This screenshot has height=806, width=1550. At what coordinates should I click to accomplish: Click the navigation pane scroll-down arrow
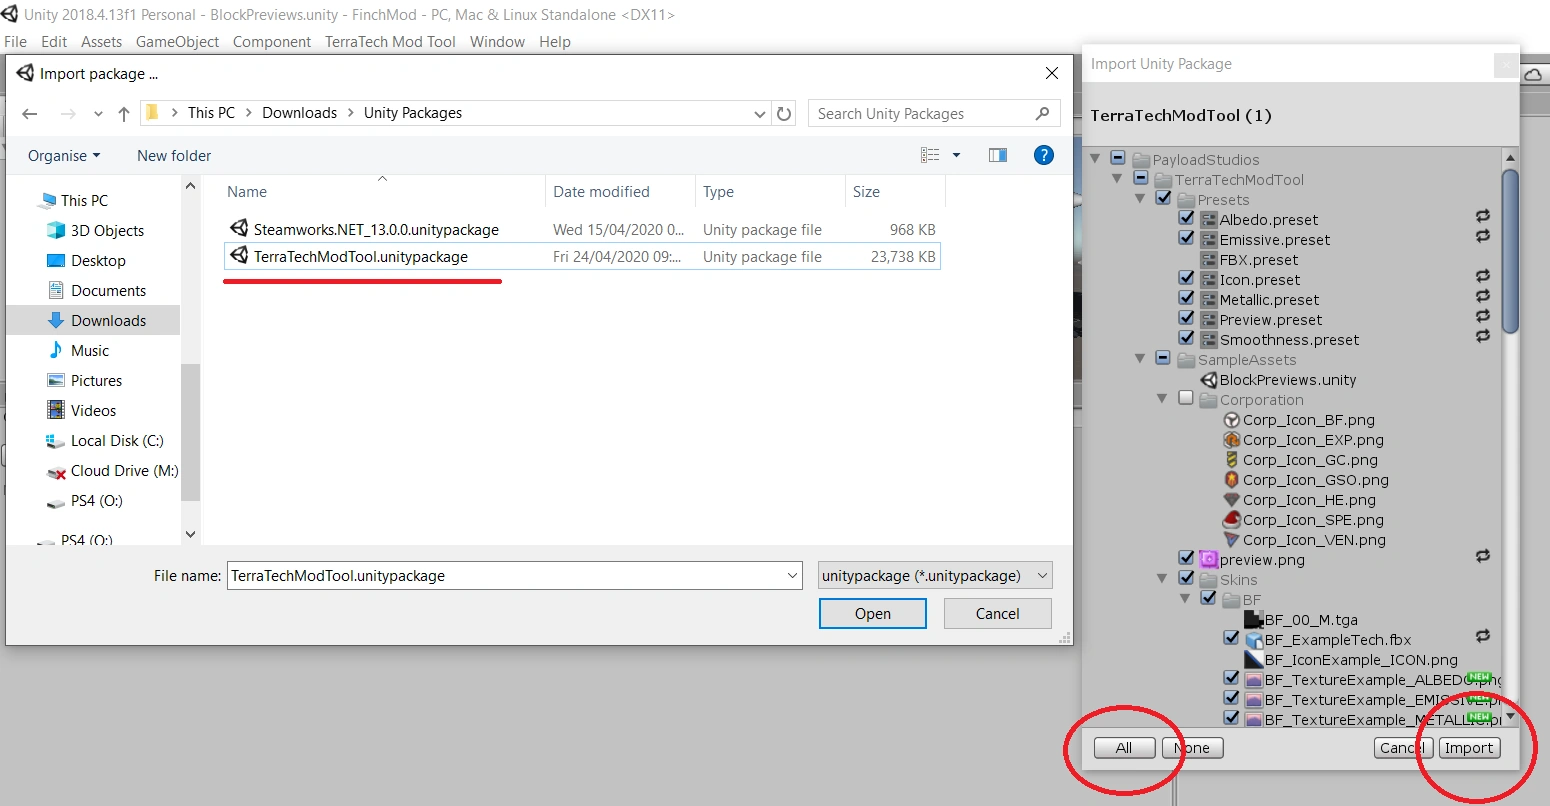190,534
